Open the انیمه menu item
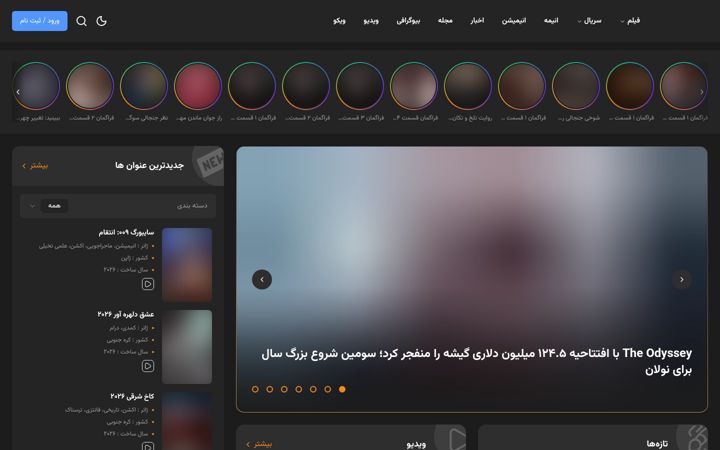This screenshot has width=720, height=450. click(551, 21)
